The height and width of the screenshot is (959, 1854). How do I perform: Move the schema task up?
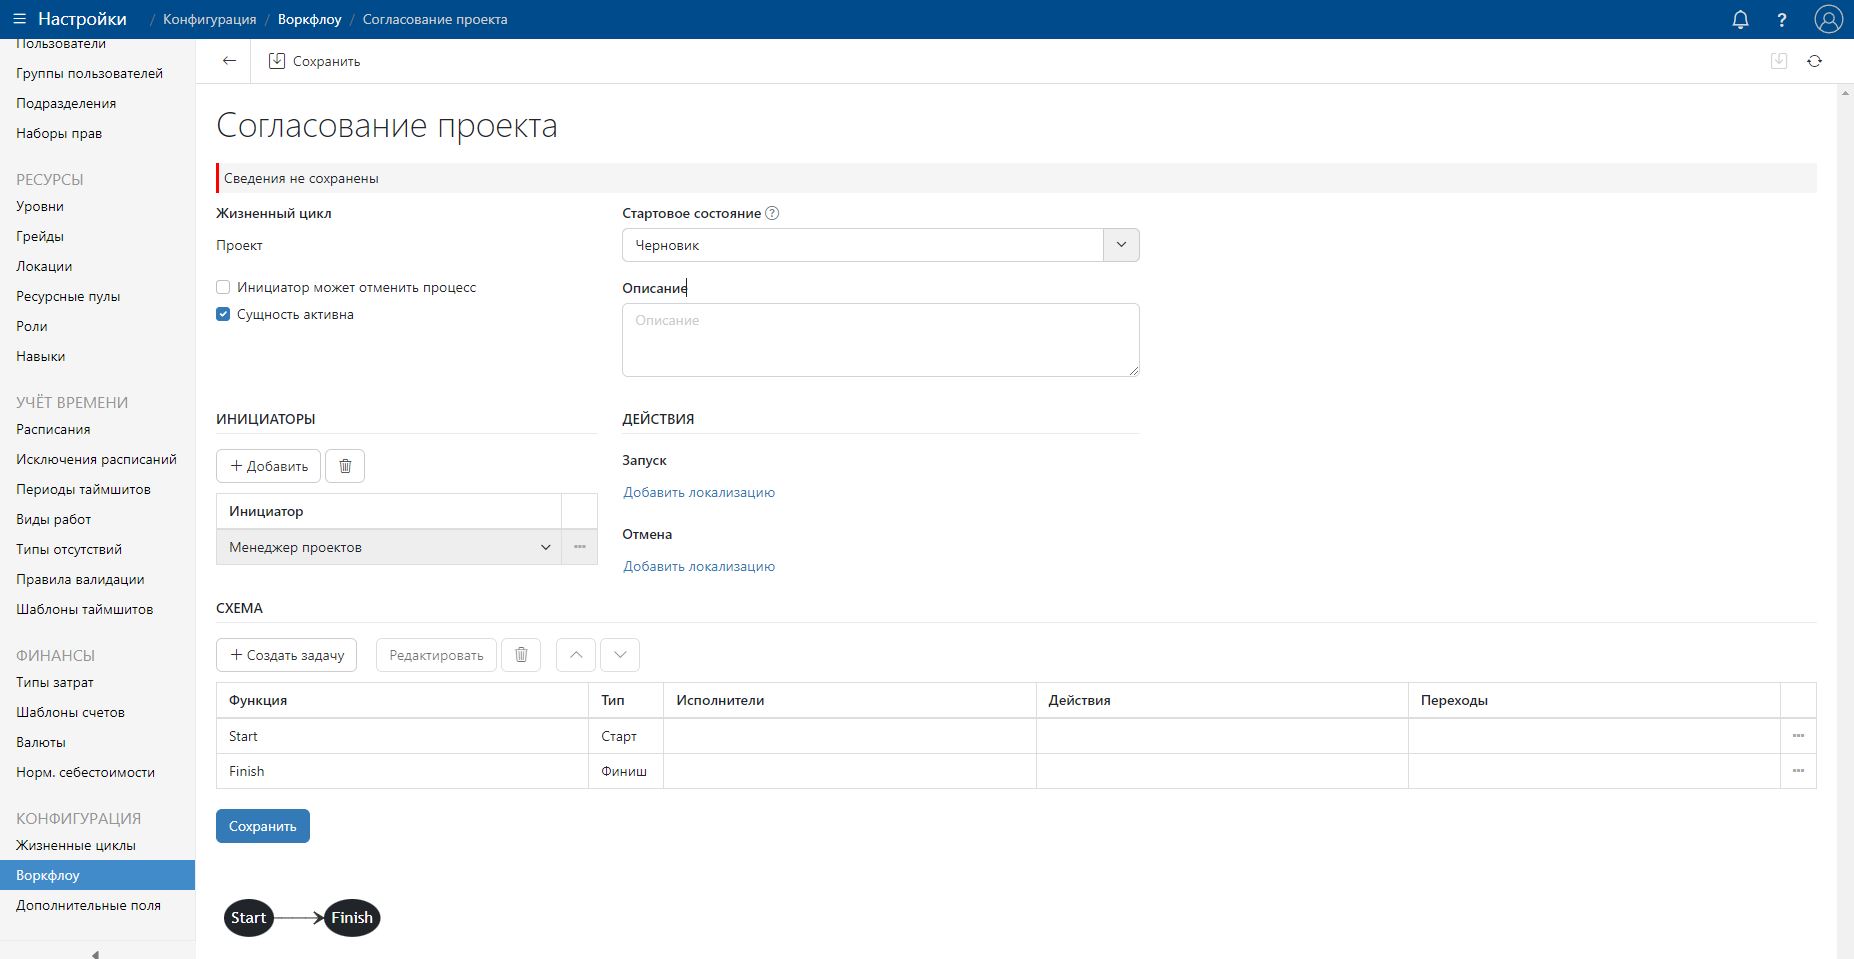tap(576, 655)
